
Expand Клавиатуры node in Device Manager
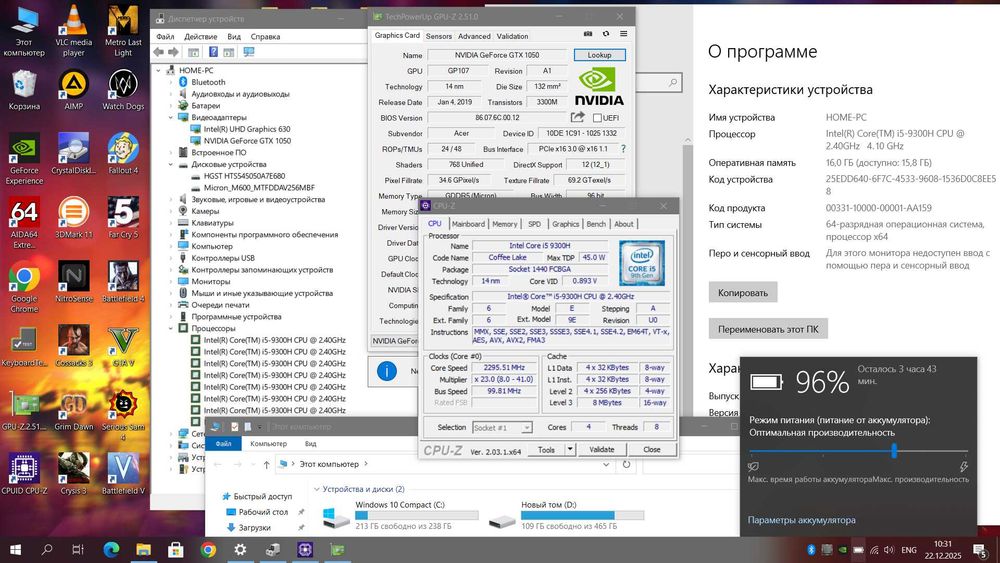171,223
